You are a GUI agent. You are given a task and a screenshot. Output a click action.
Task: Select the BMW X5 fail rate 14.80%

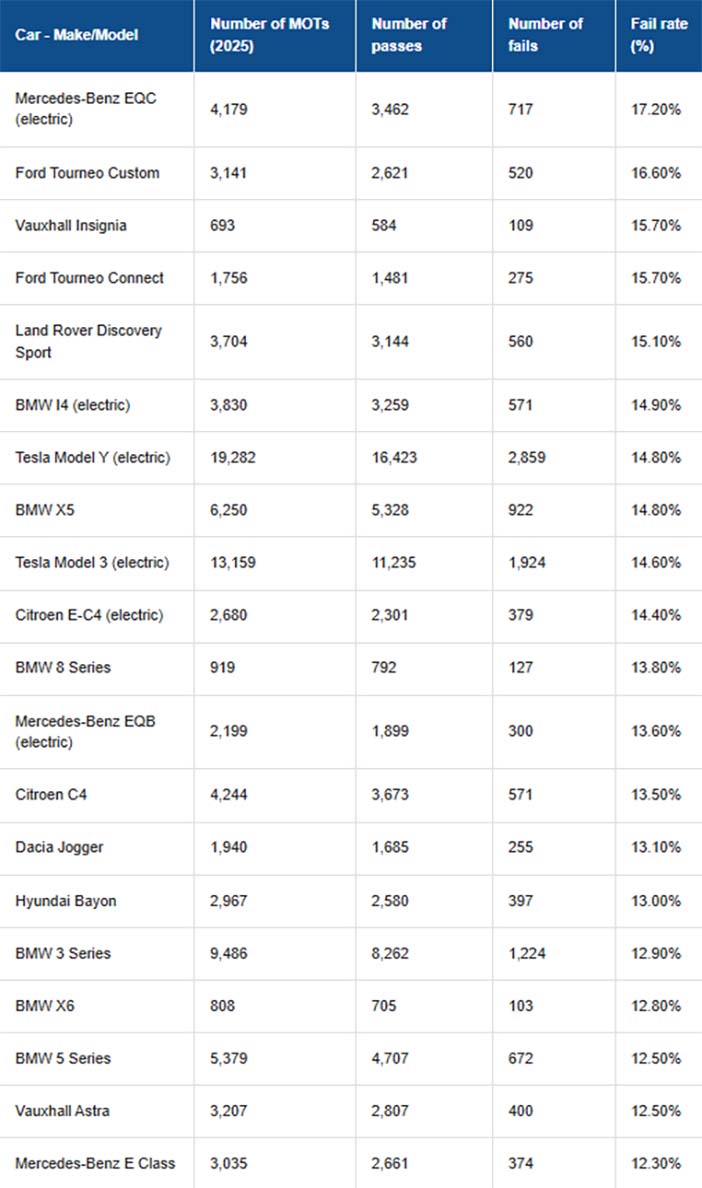tap(656, 510)
